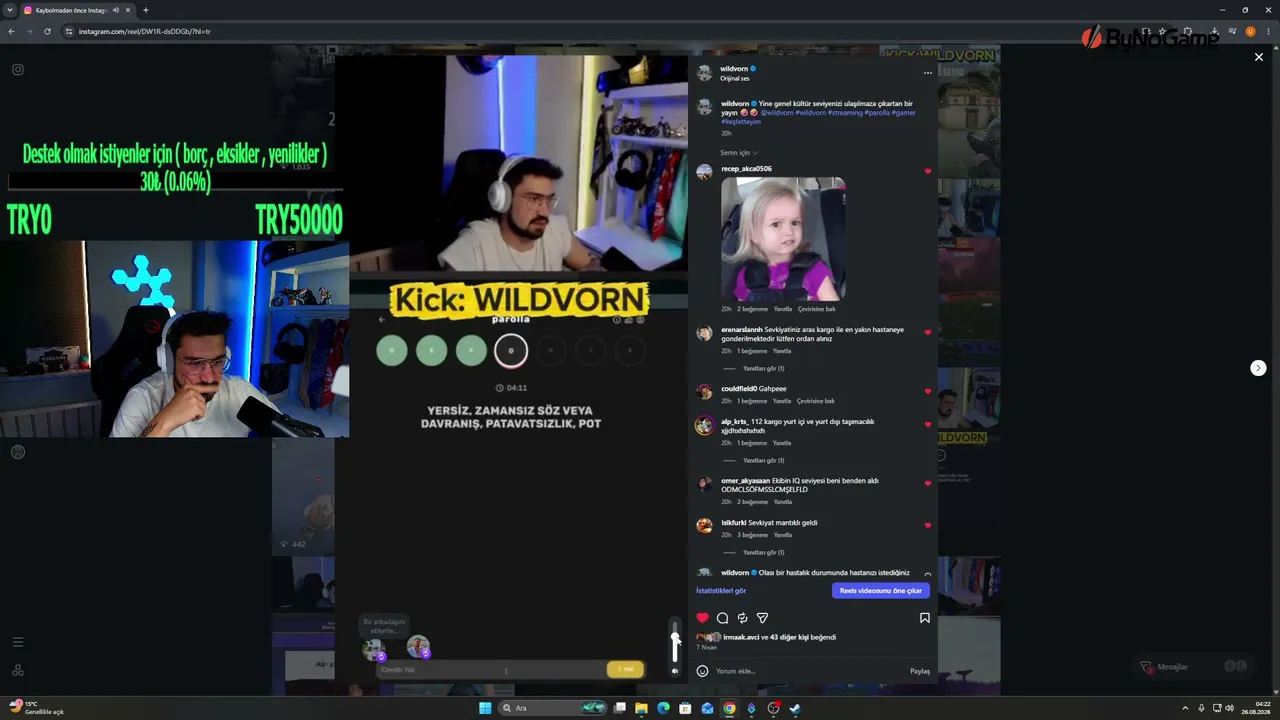1280x720 pixels.
Task: Open the hamburger More menu in the left sidebar
Action: (x=18, y=642)
